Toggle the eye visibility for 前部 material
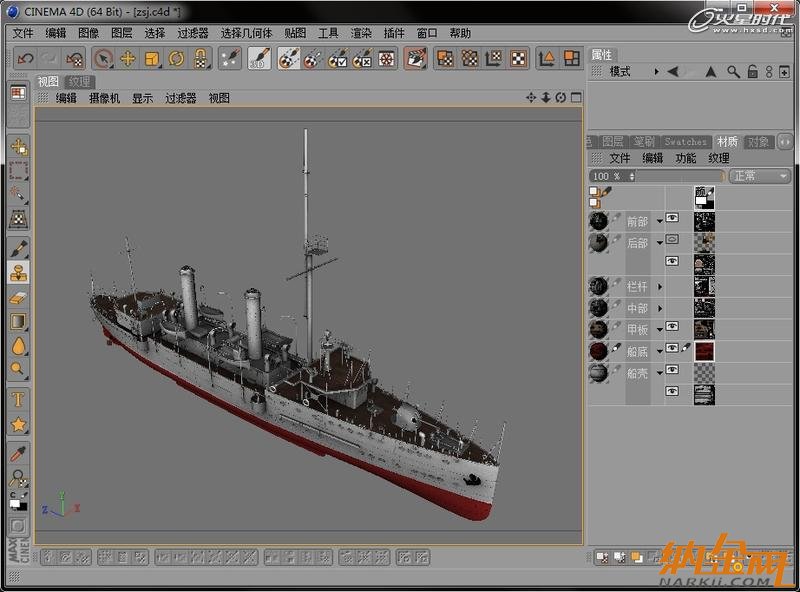Screen dimensions: 800x592 673,217
